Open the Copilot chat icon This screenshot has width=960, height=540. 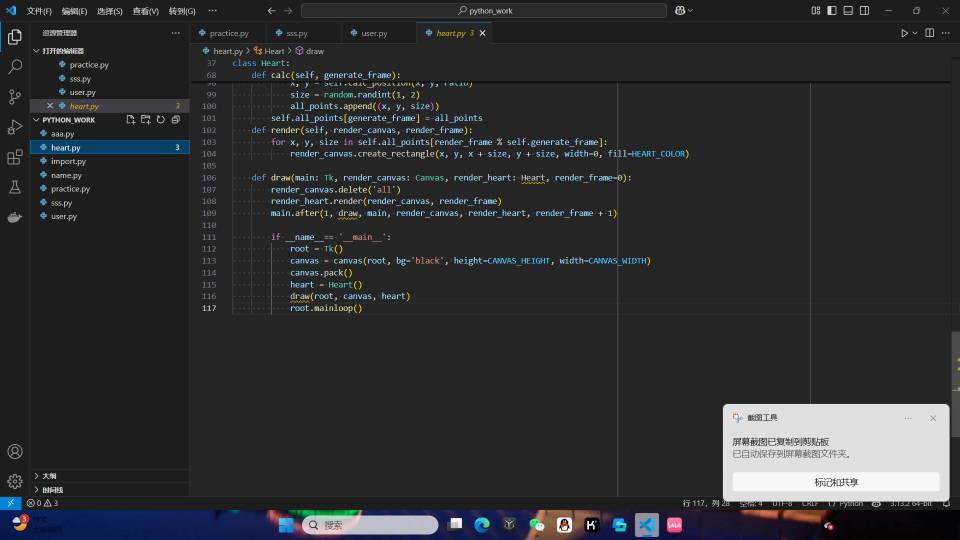680,10
